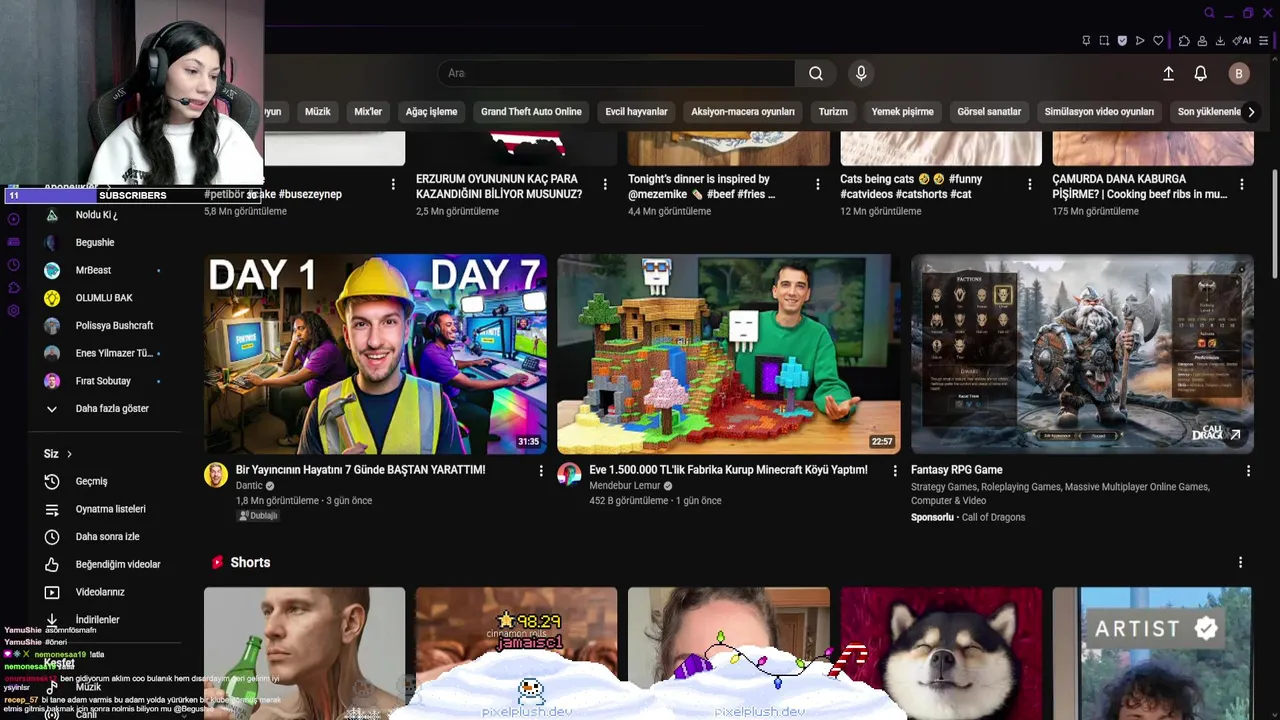Activate voice search microphone icon
This screenshot has width=1280, height=720.
tap(861, 73)
